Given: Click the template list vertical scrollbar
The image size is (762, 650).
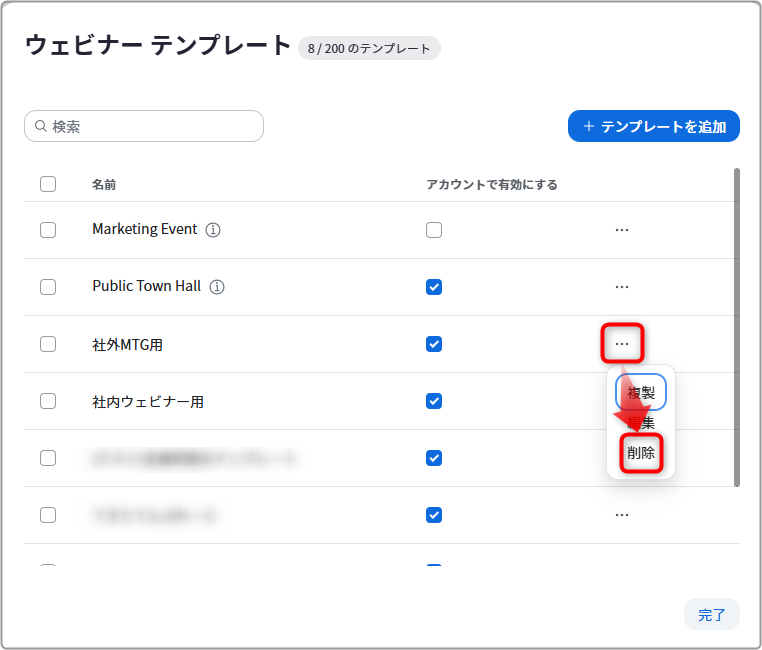Looking at the screenshot, I should point(737,327).
